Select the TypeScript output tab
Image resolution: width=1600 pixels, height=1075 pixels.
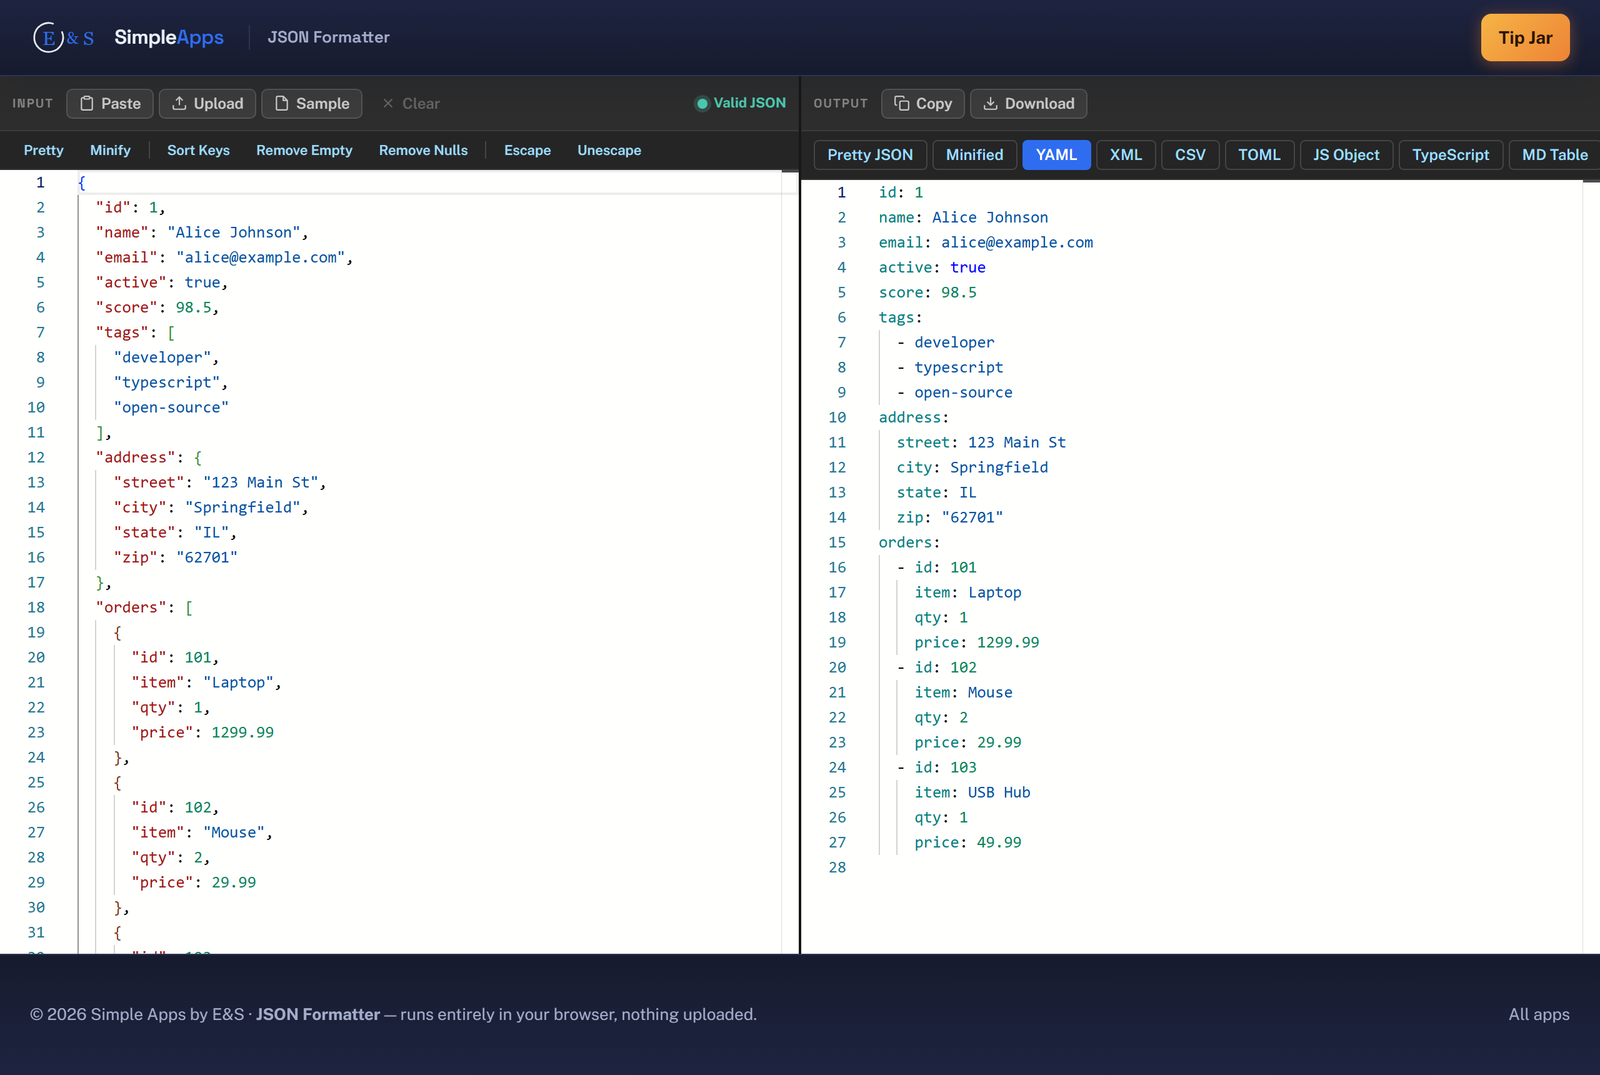(1450, 155)
